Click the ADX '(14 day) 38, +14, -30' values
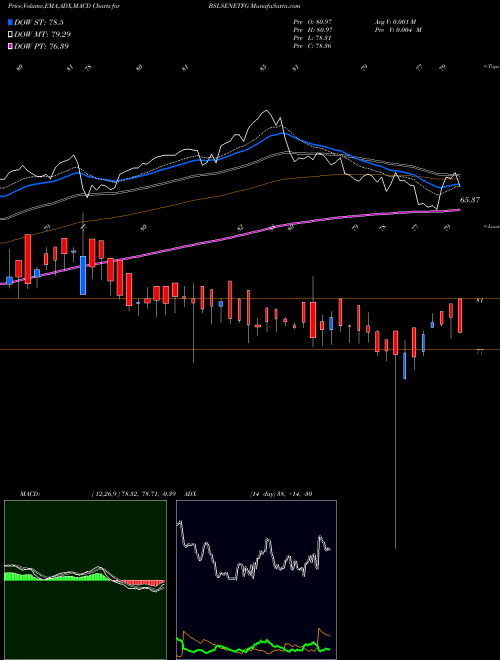Screen dimensions: 500x660 click(x=281, y=494)
